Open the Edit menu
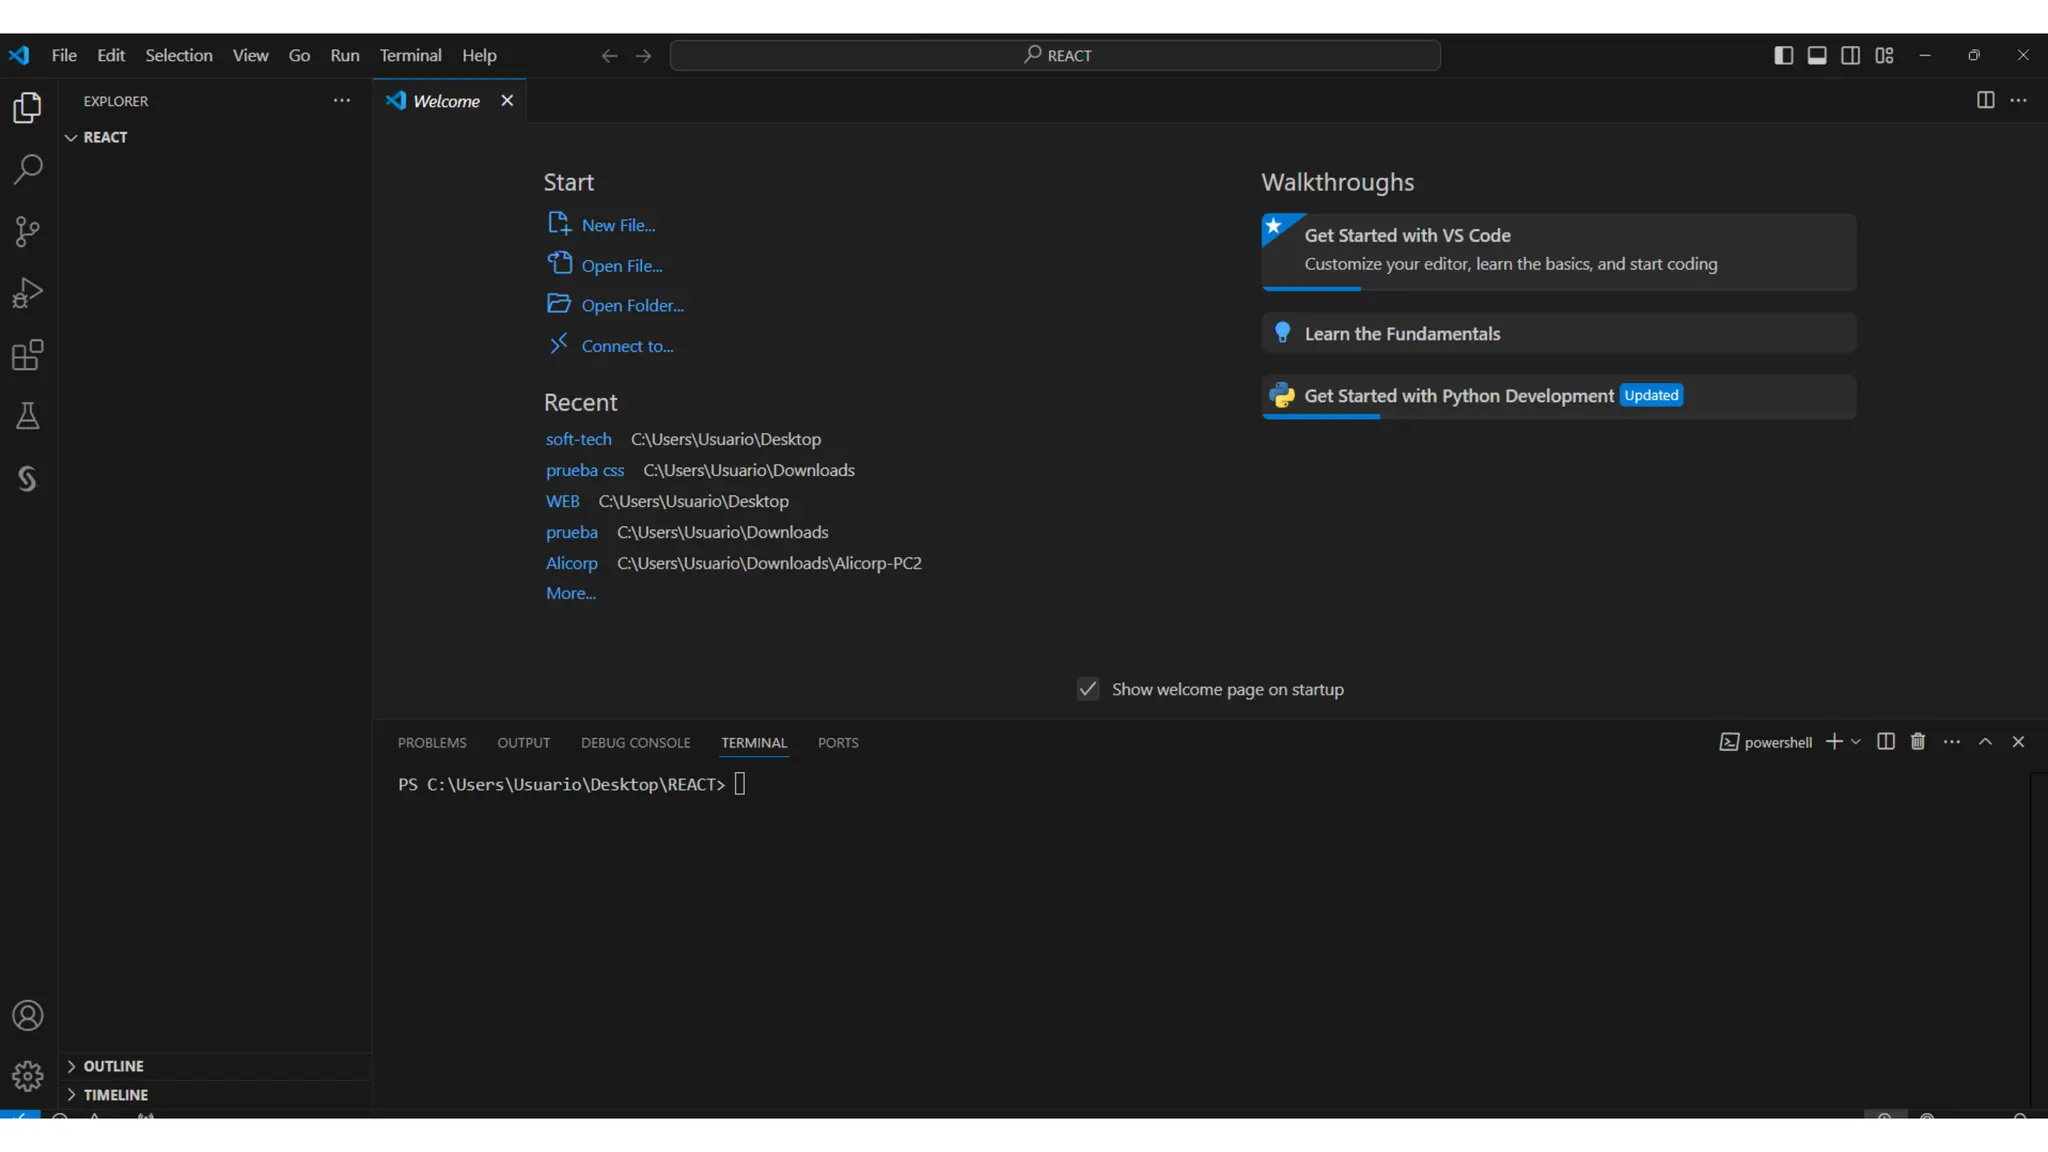 coord(111,56)
